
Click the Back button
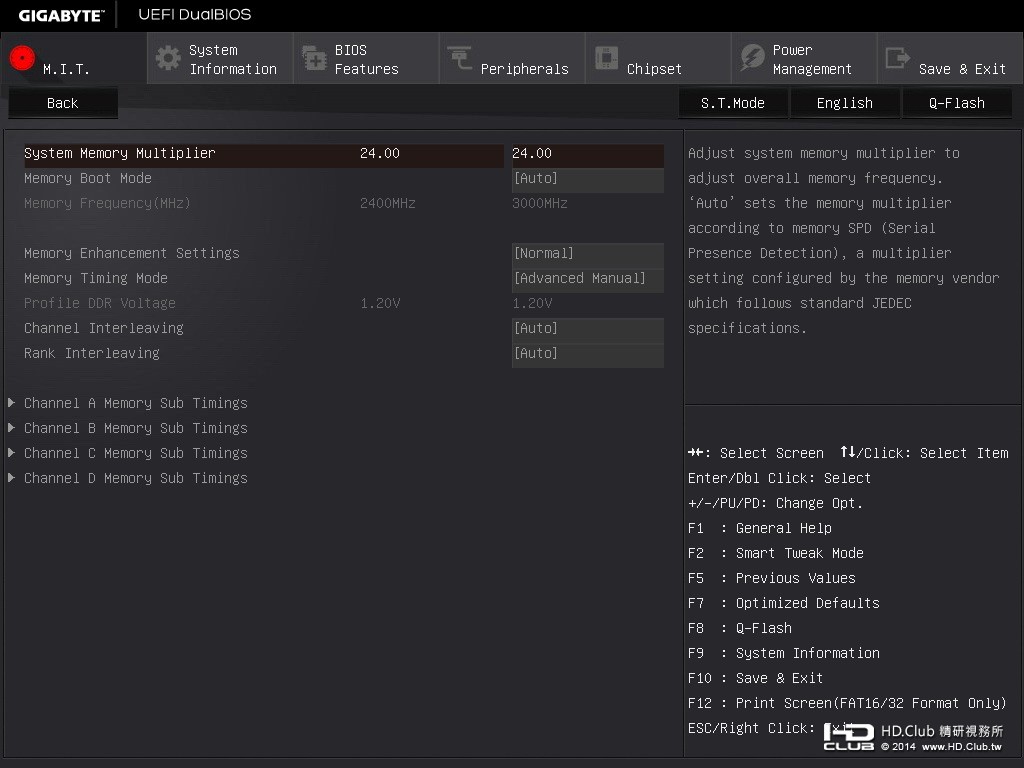tap(63, 103)
